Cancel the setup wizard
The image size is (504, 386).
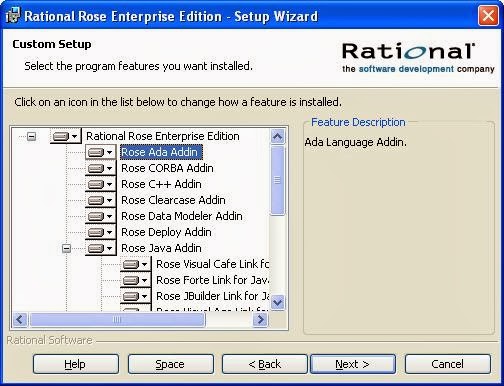point(448,364)
